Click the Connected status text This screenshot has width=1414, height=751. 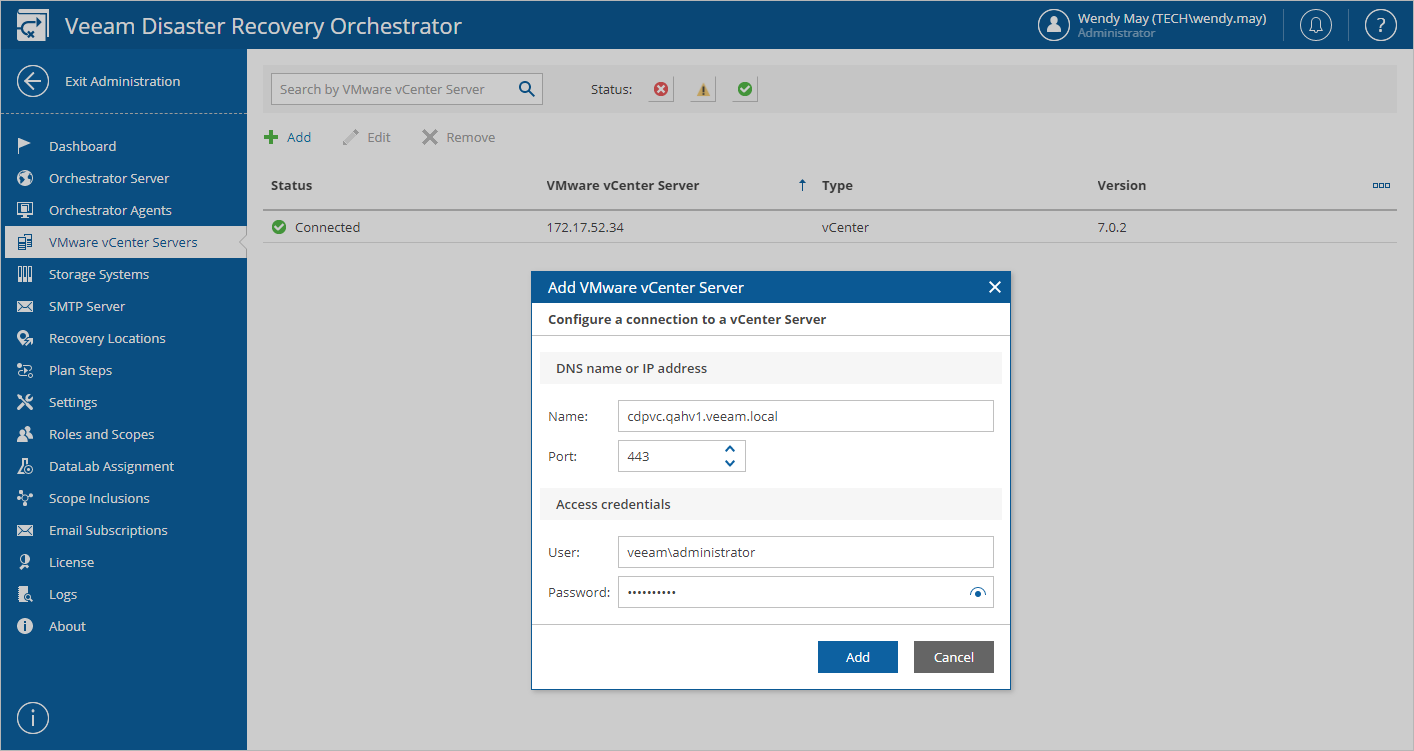(327, 227)
